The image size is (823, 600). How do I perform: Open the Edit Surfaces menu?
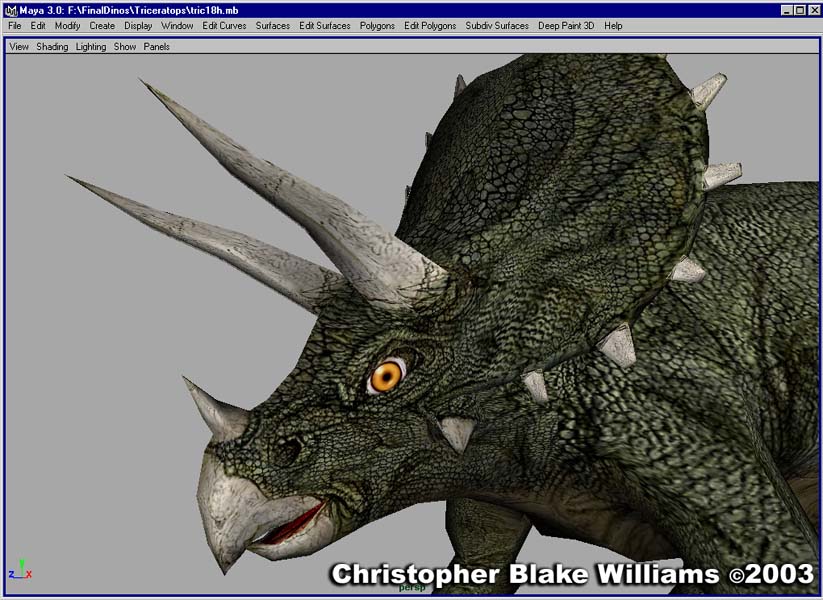click(324, 26)
